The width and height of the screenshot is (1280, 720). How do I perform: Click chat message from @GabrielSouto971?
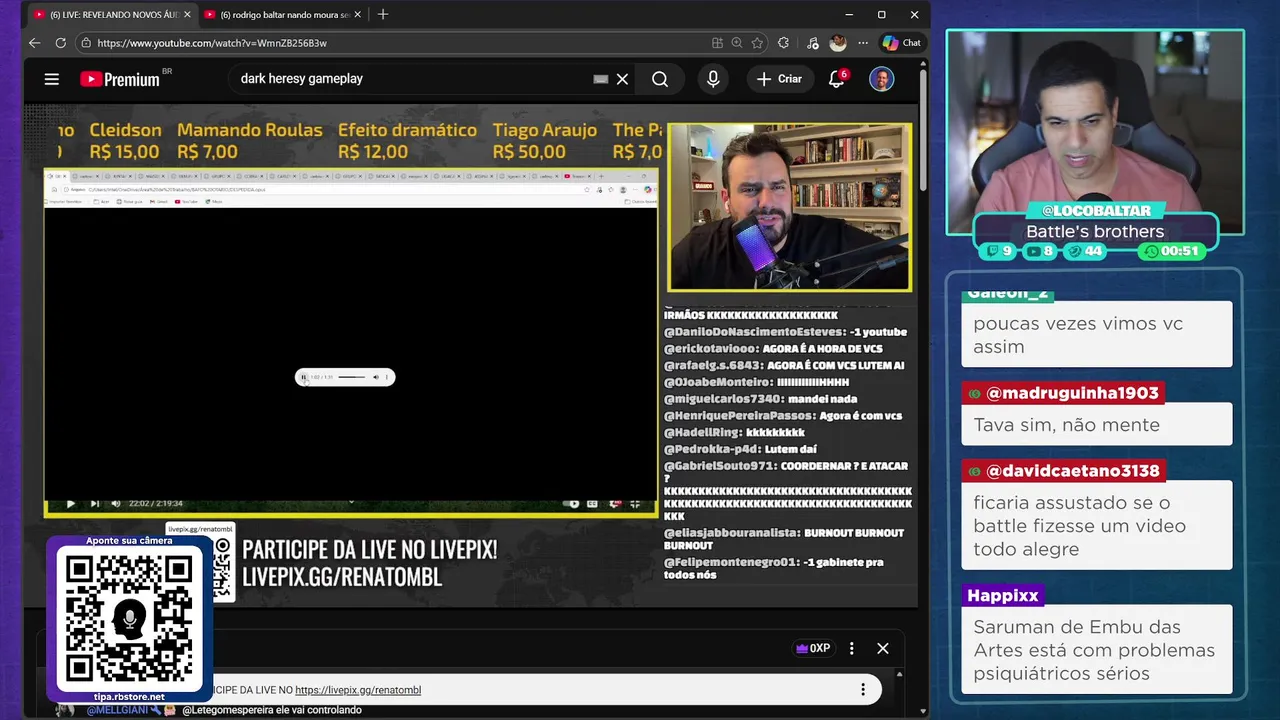(787, 491)
